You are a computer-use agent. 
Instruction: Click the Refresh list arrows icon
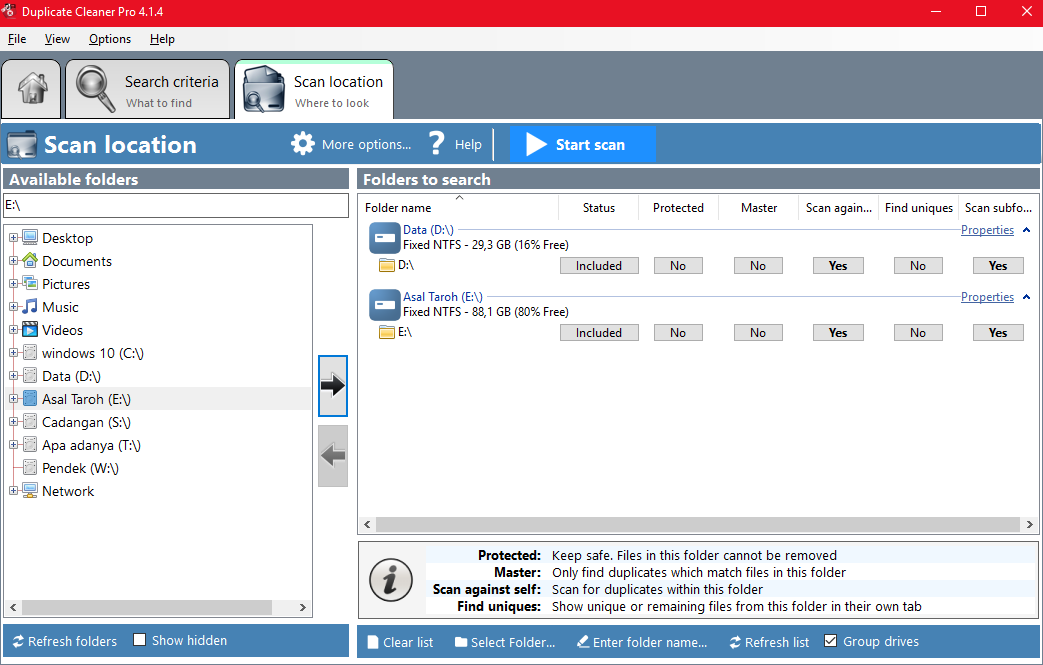(x=735, y=642)
